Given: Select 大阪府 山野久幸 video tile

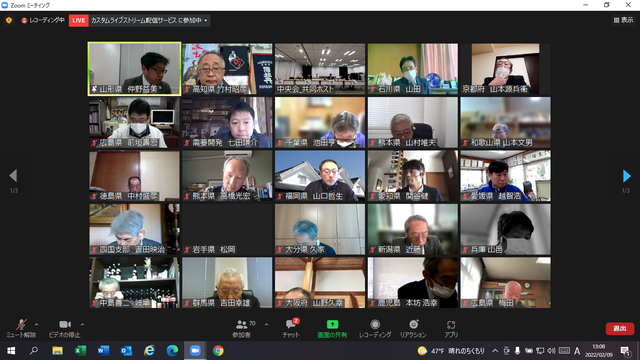Looking at the screenshot, I should 320,282.
